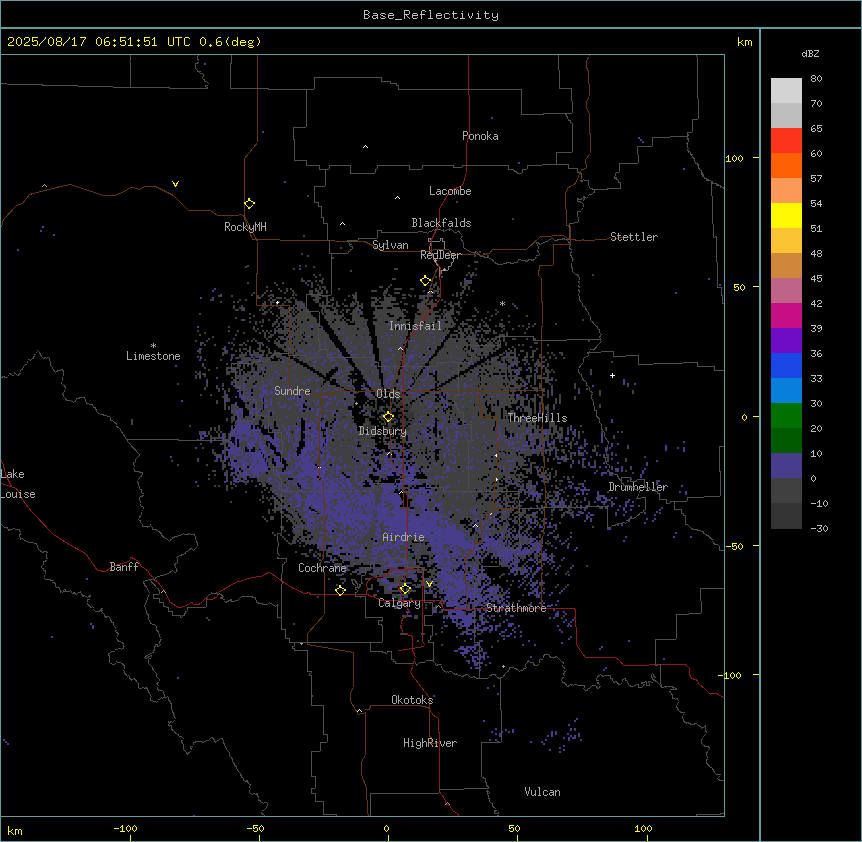Click the 50 tick on the vertical km axis

739,287
